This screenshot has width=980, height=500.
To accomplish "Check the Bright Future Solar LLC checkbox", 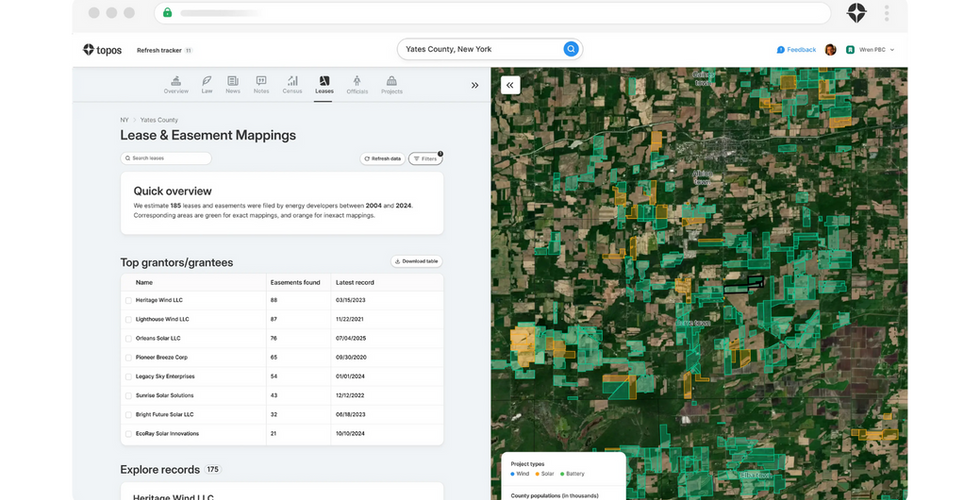I will [129, 415].
